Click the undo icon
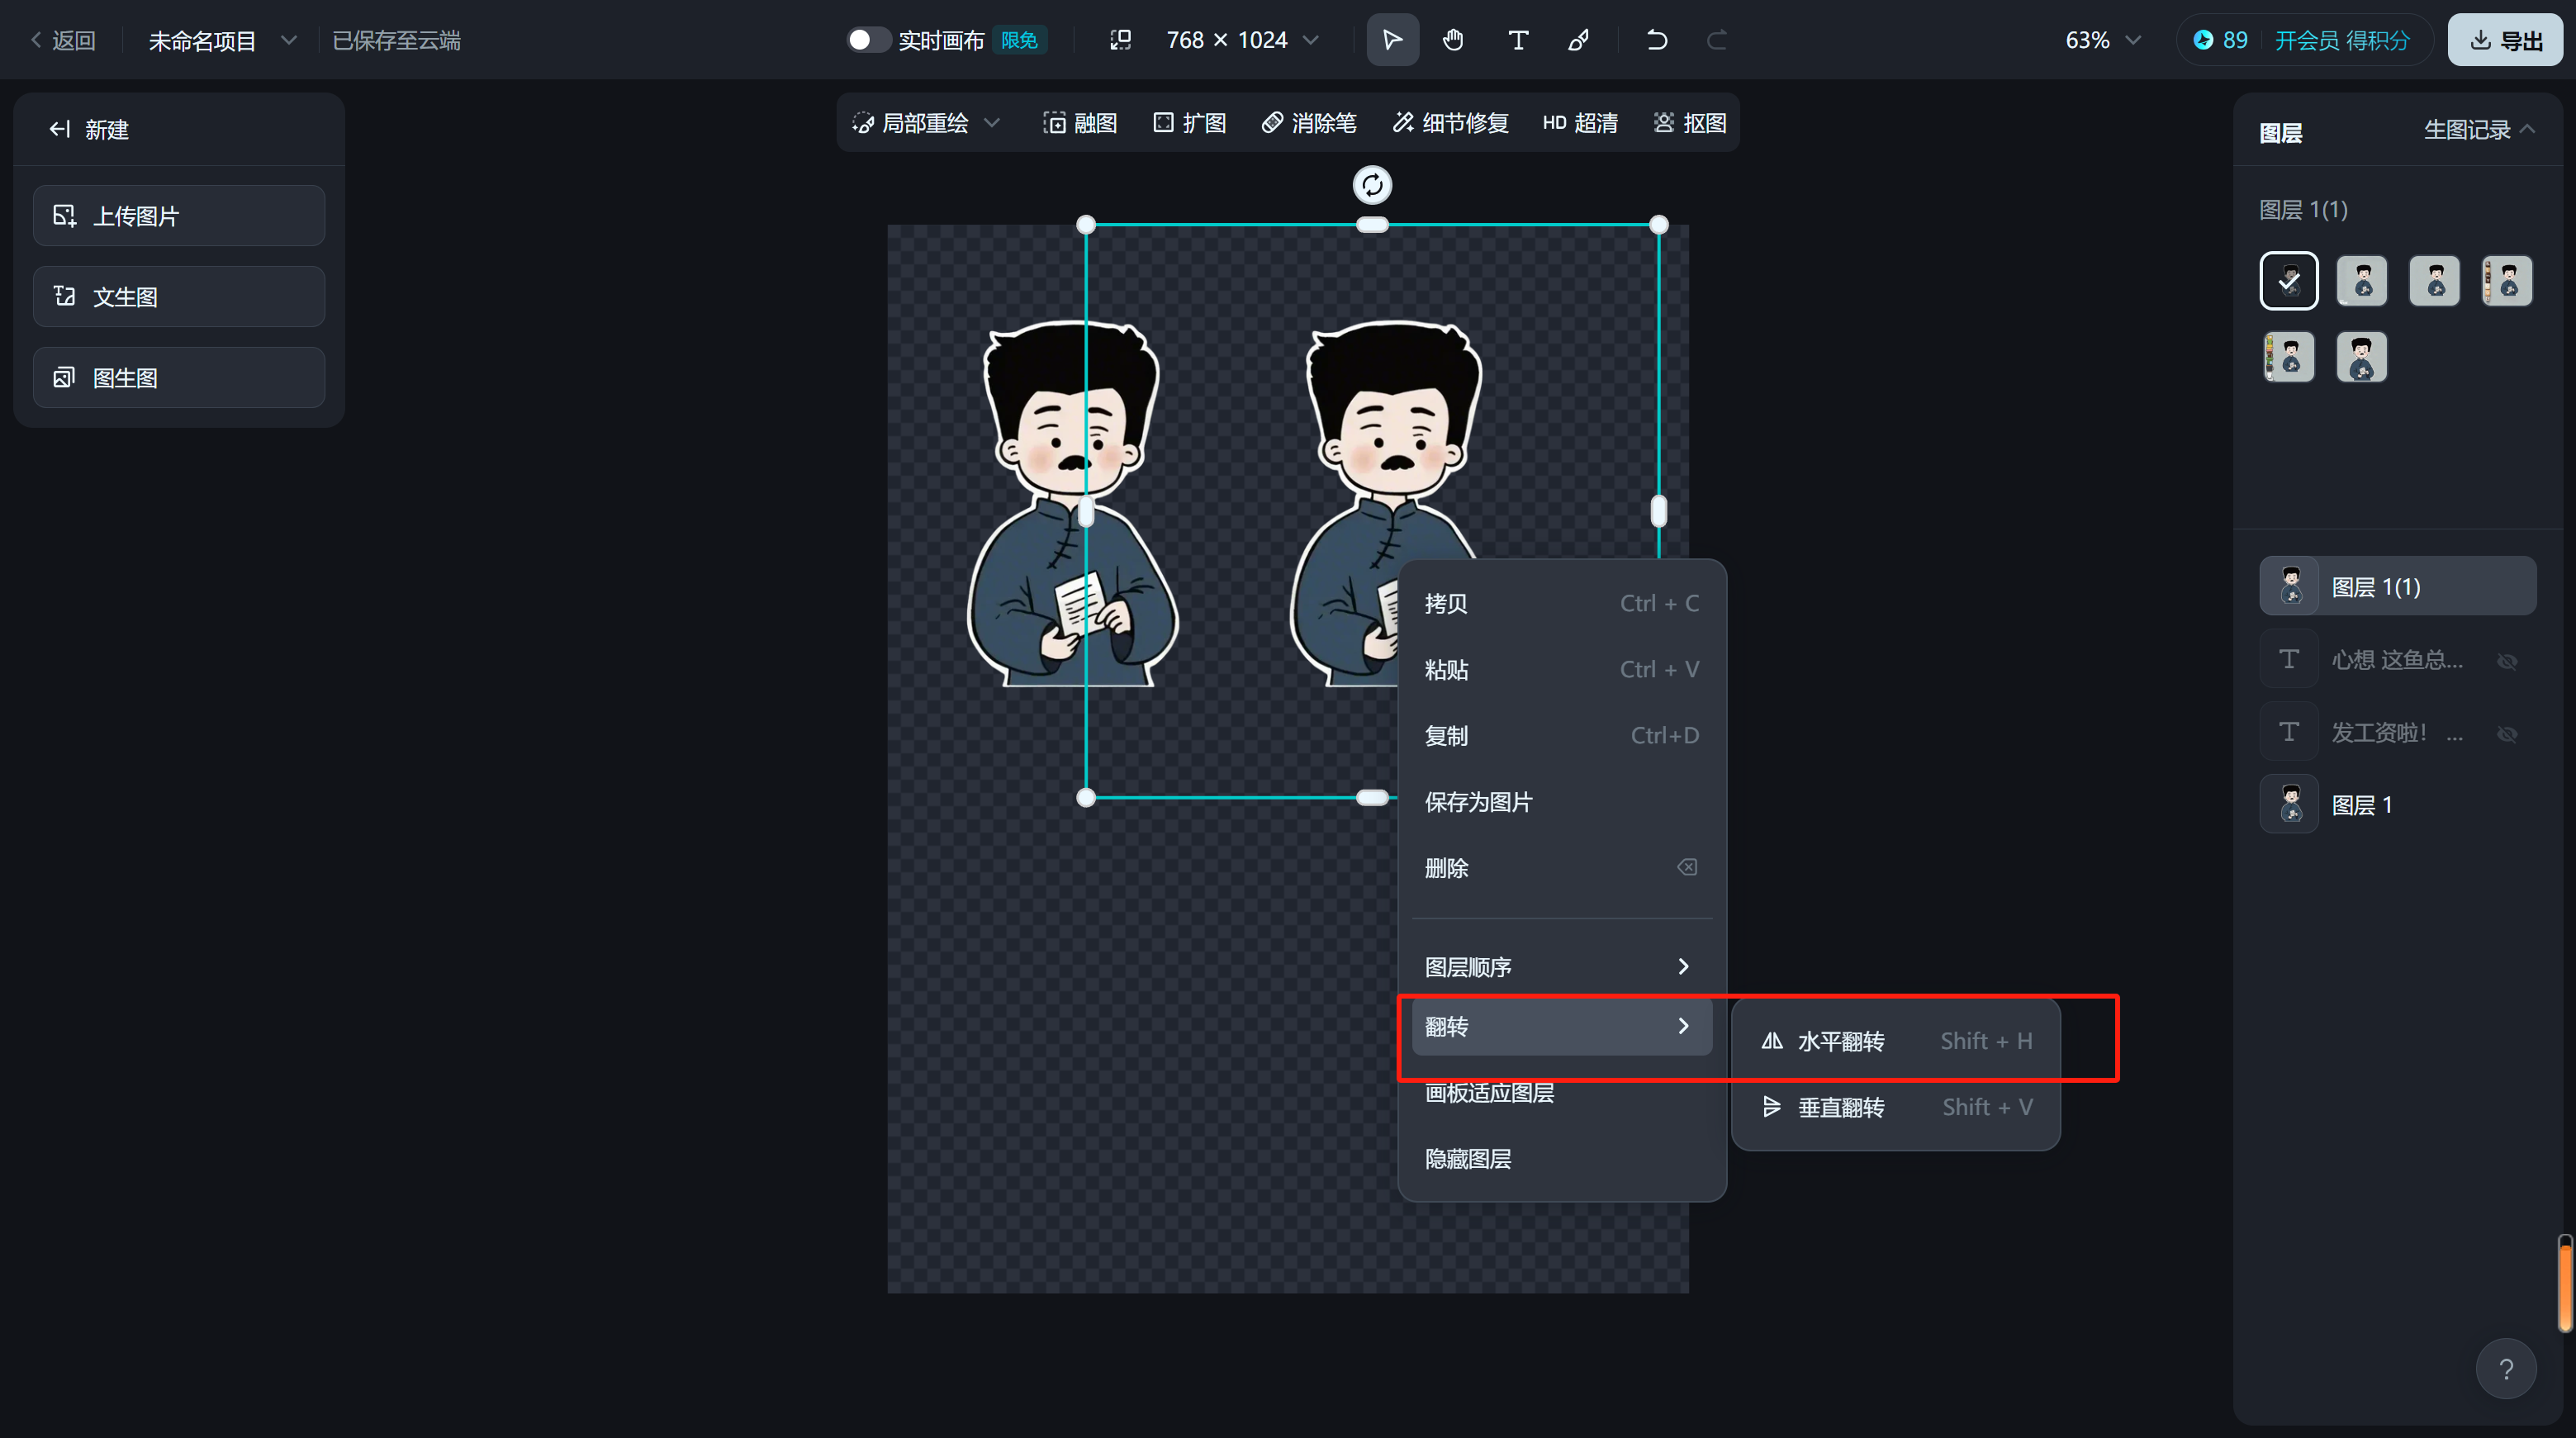This screenshot has width=2576, height=1438. point(1656,40)
